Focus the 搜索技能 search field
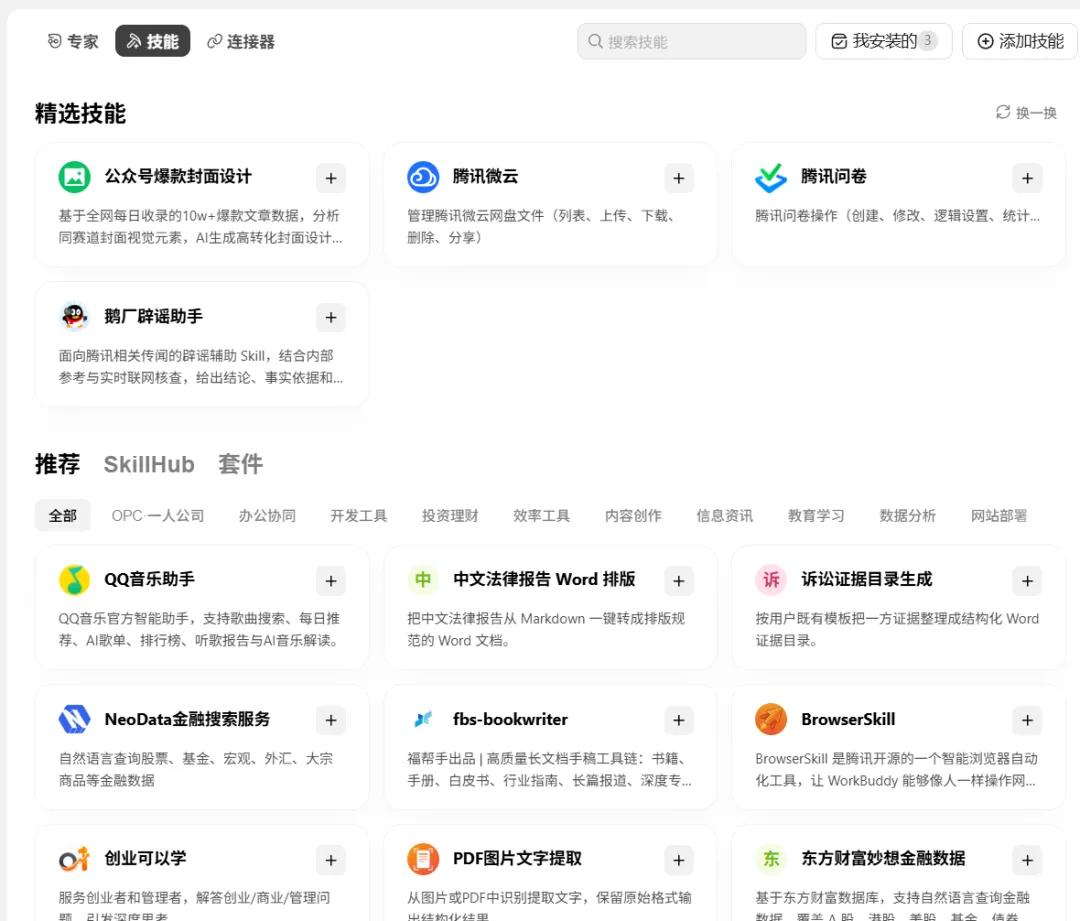Screen dimensions: 1080x921 click(x=692, y=41)
